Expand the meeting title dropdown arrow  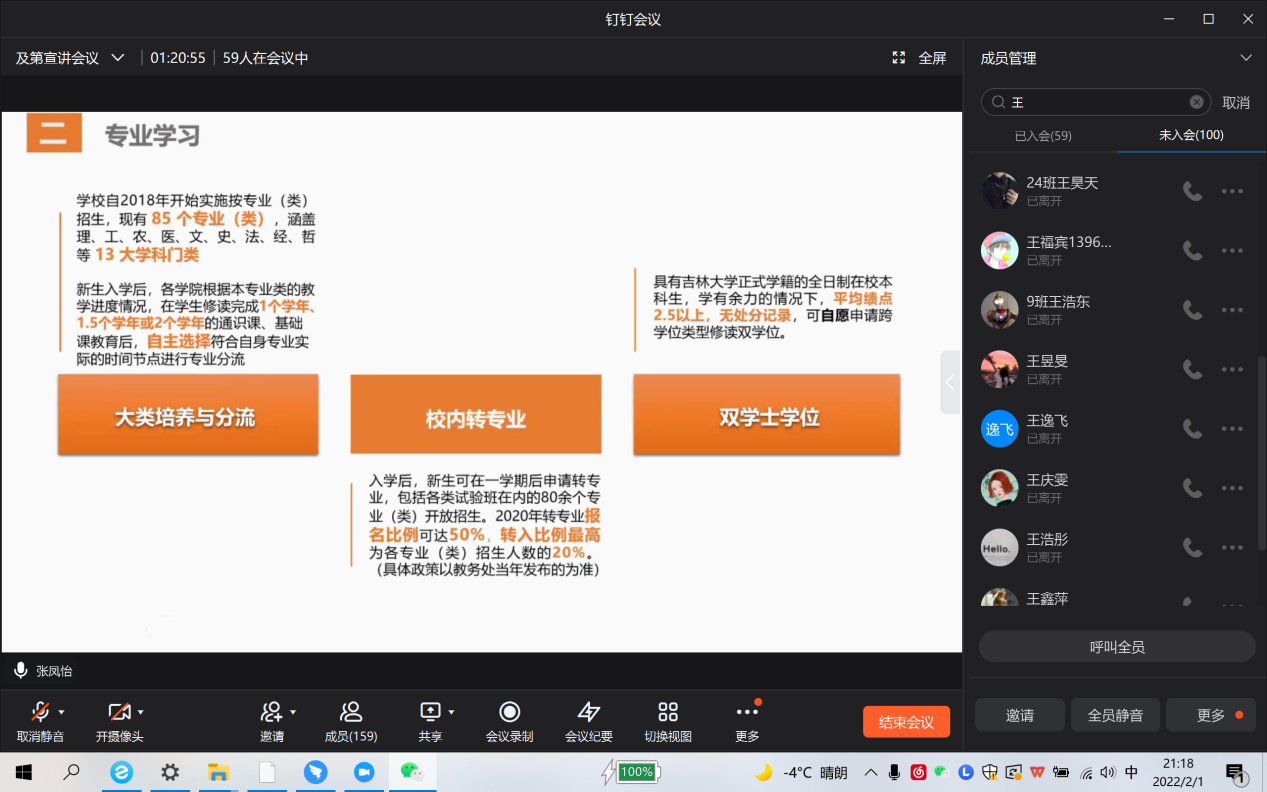(118, 58)
